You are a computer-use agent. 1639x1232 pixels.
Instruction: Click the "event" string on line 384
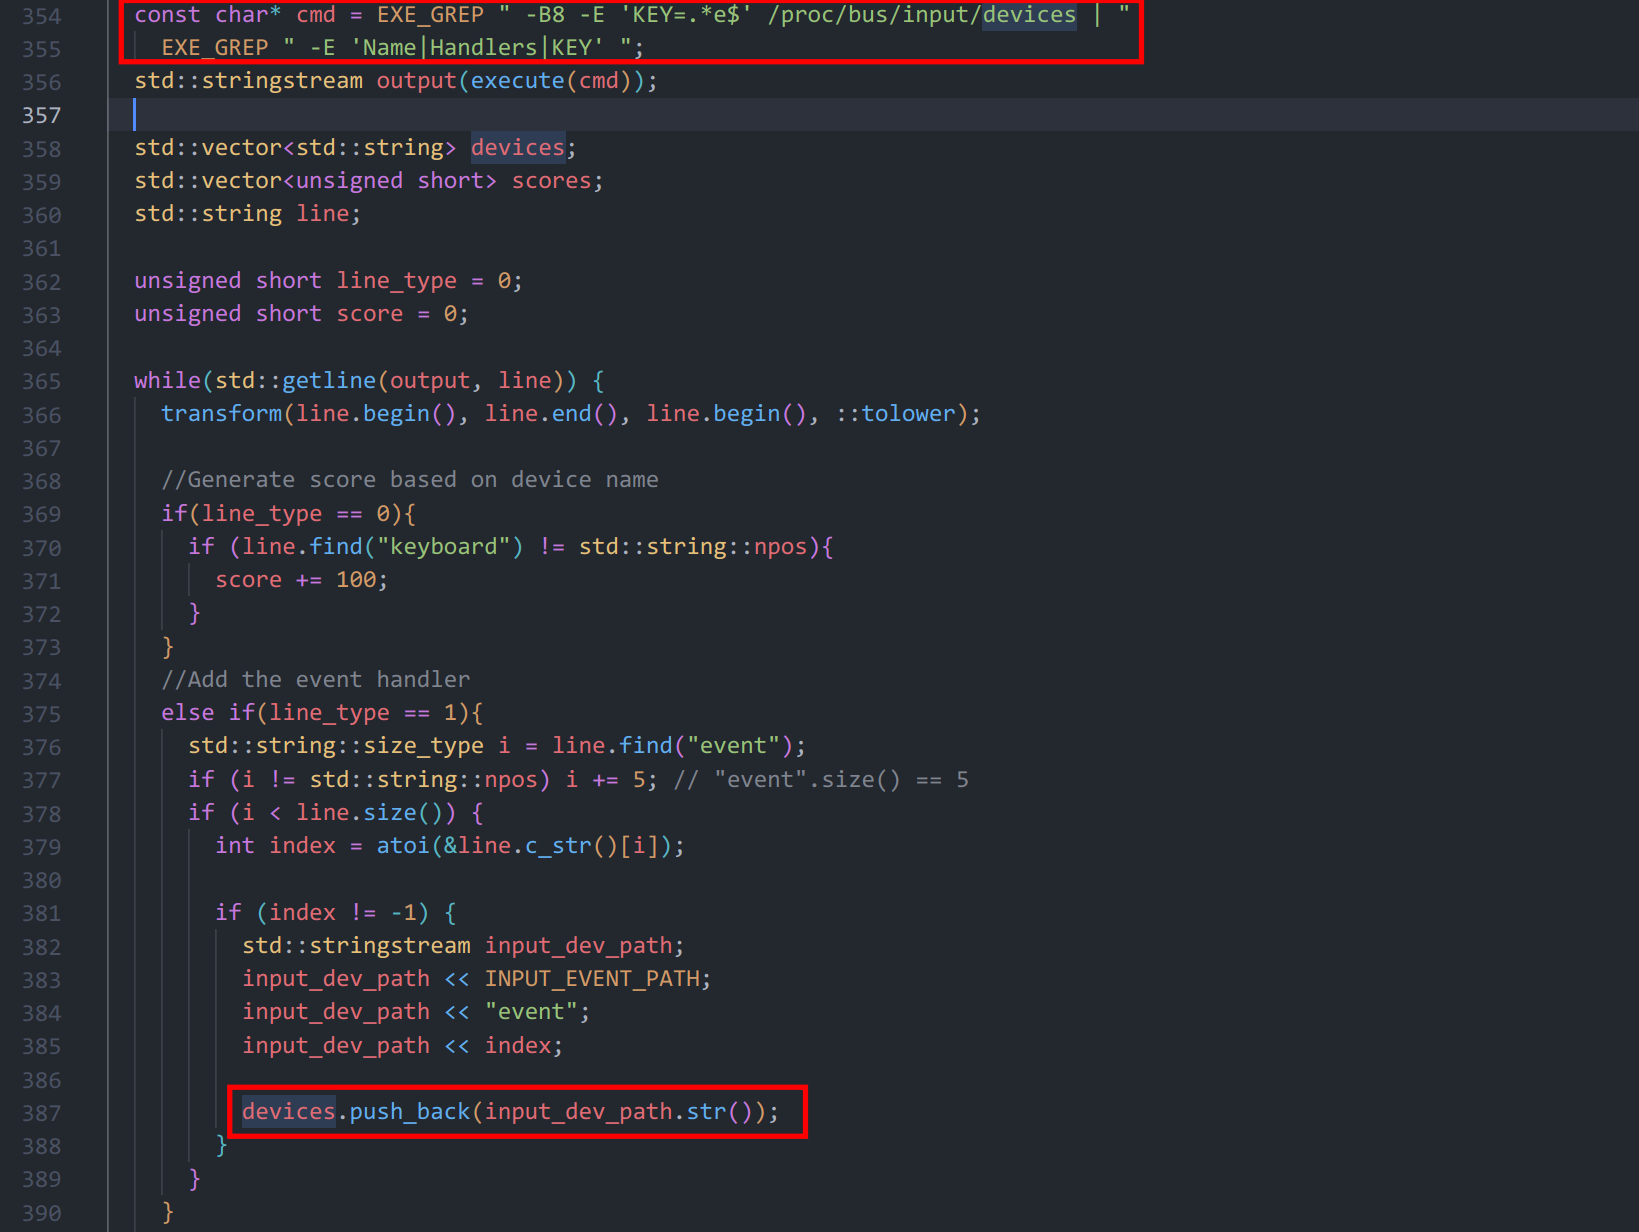point(531,1012)
